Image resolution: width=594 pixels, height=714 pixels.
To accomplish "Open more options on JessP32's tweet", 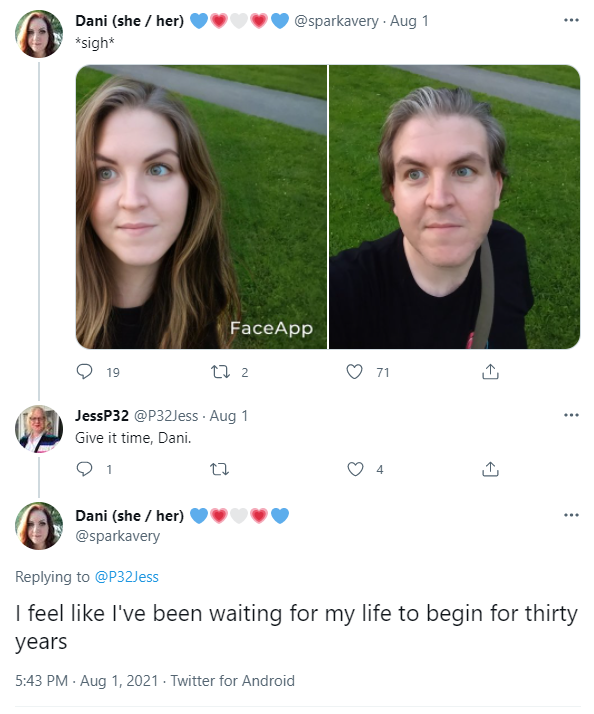I will (571, 415).
